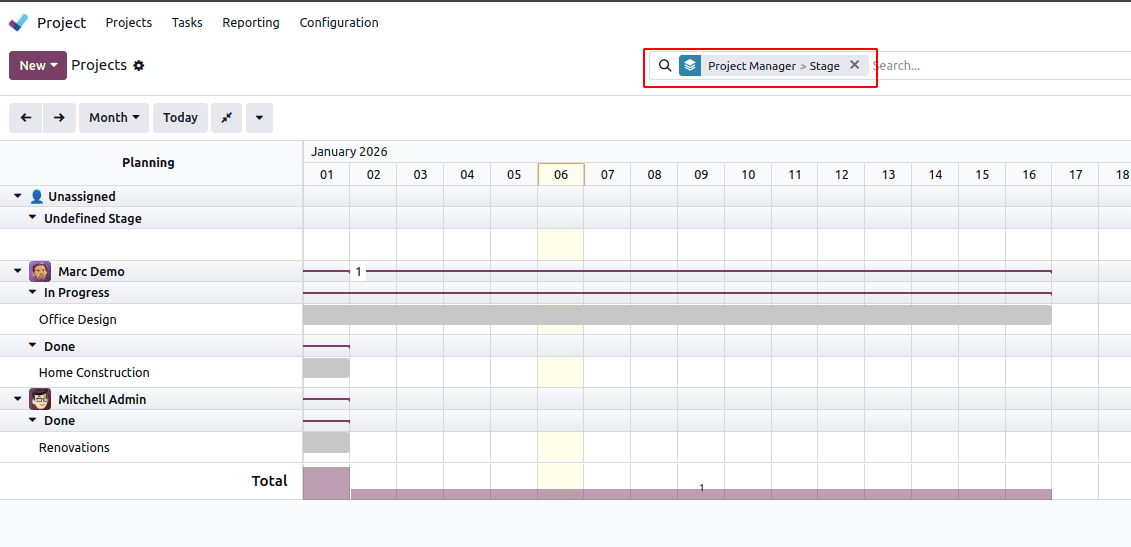Click the Projects breadcrumb title
Viewport: 1131px width, 547px height.
click(x=99, y=65)
